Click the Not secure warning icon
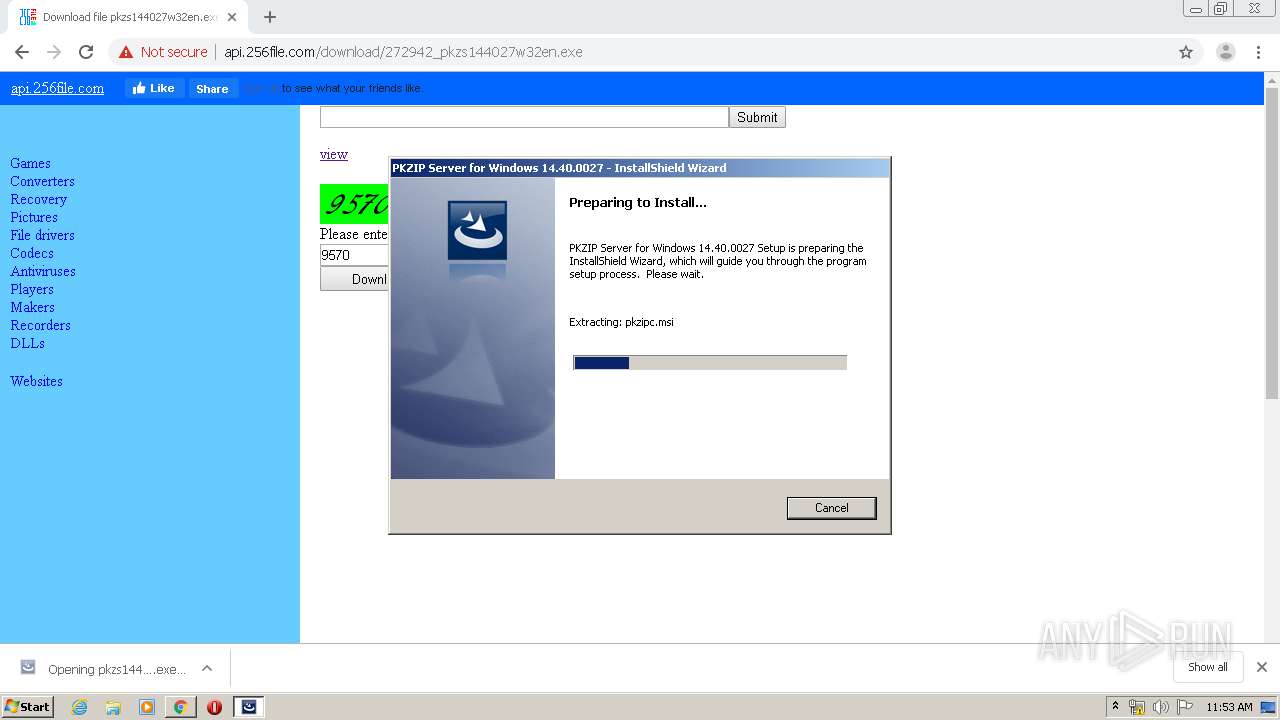Screen dimensions: 1280x720 tap(126, 52)
